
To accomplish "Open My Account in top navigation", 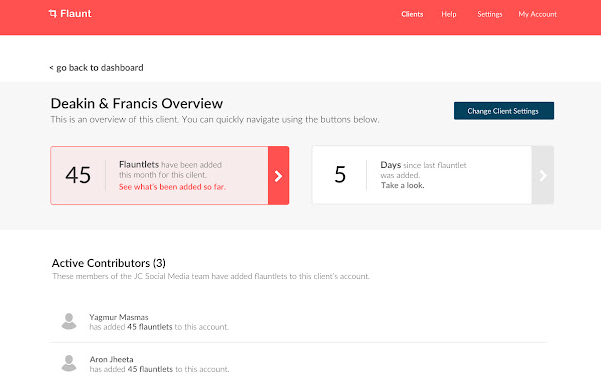I will 537,14.
